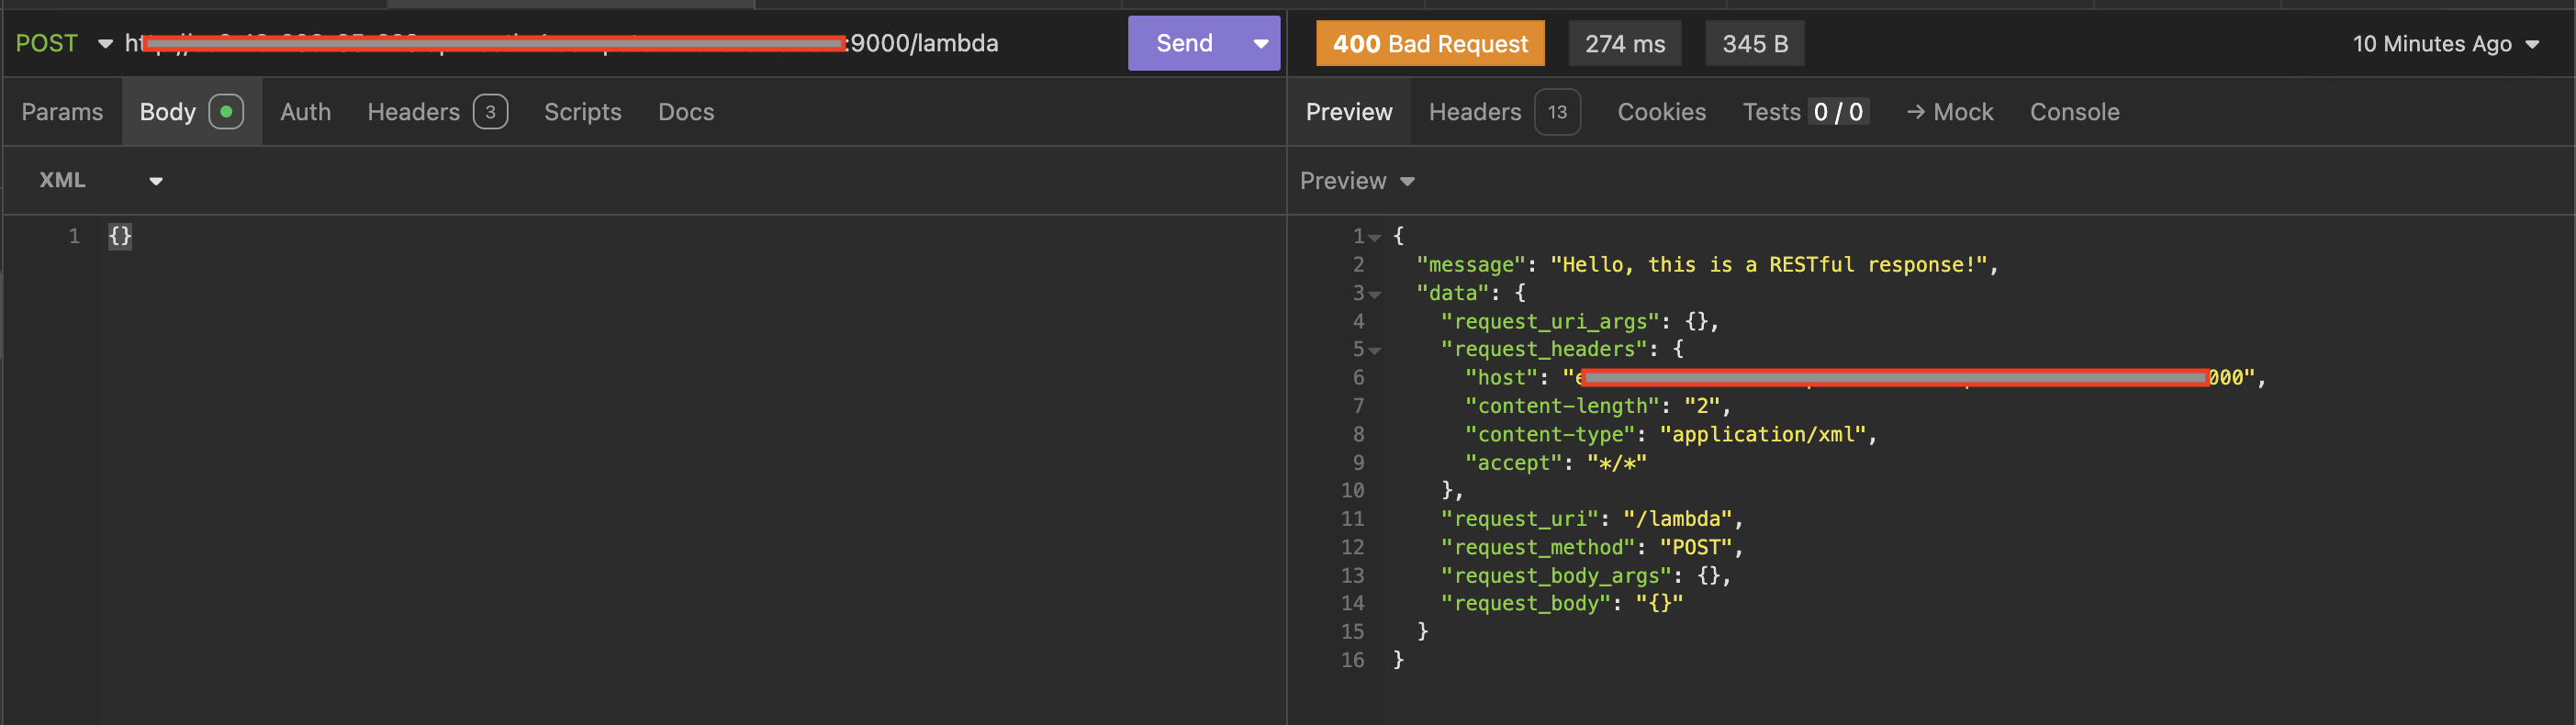This screenshot has height=725, width=2576.
Task: Open the request Headers tab with 3
Action: [437, 112]
